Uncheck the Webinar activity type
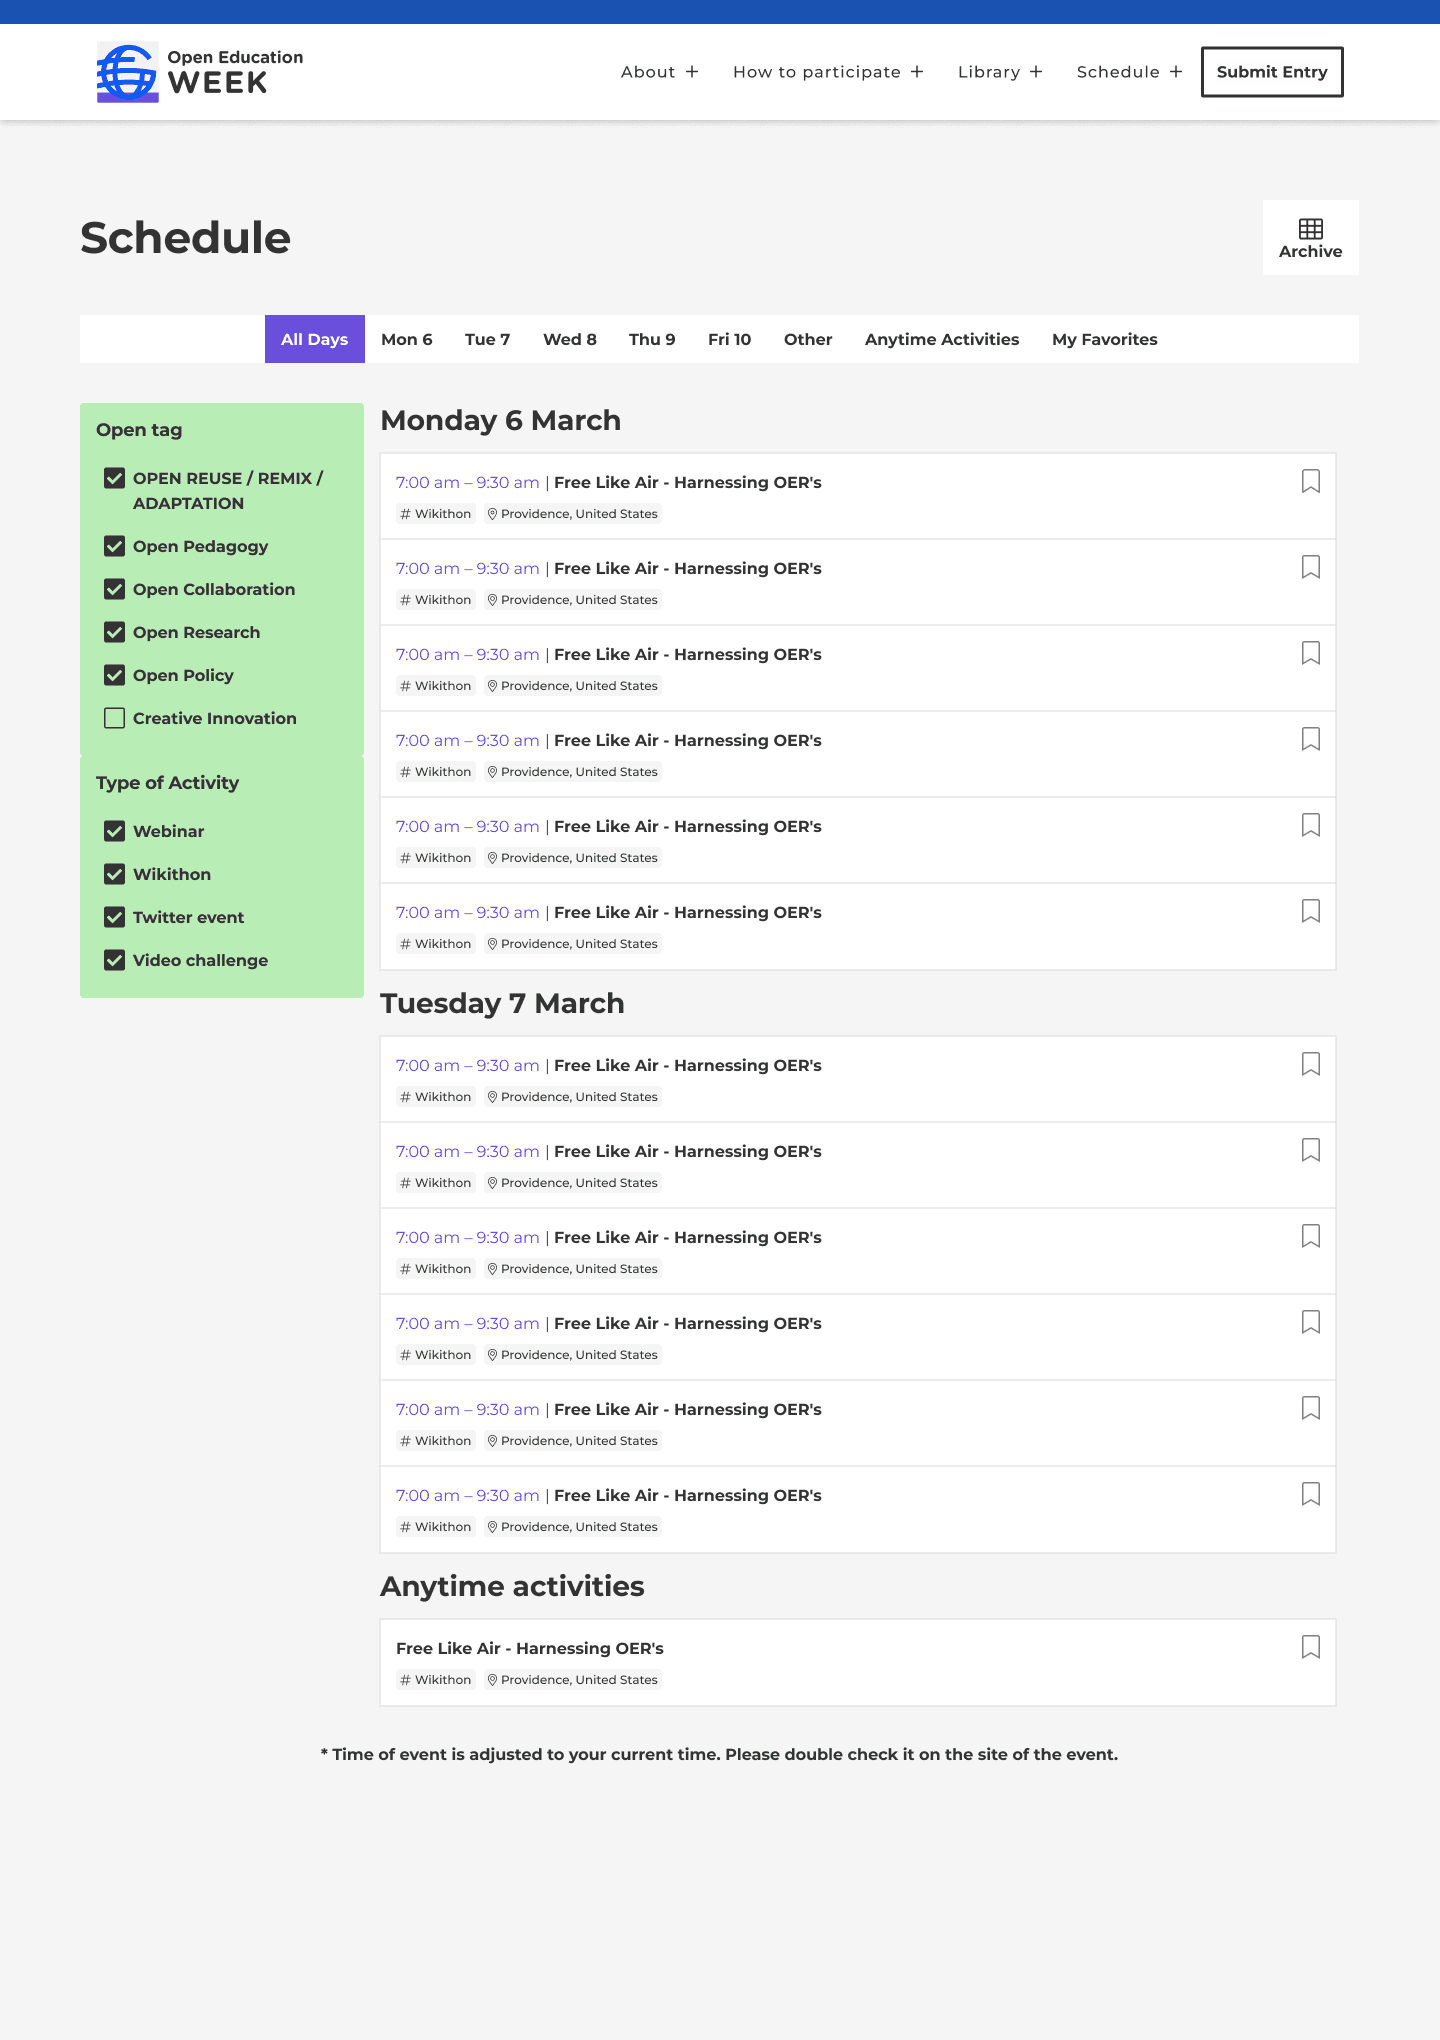The image size is (1440, 2040). tap(115, 831)
